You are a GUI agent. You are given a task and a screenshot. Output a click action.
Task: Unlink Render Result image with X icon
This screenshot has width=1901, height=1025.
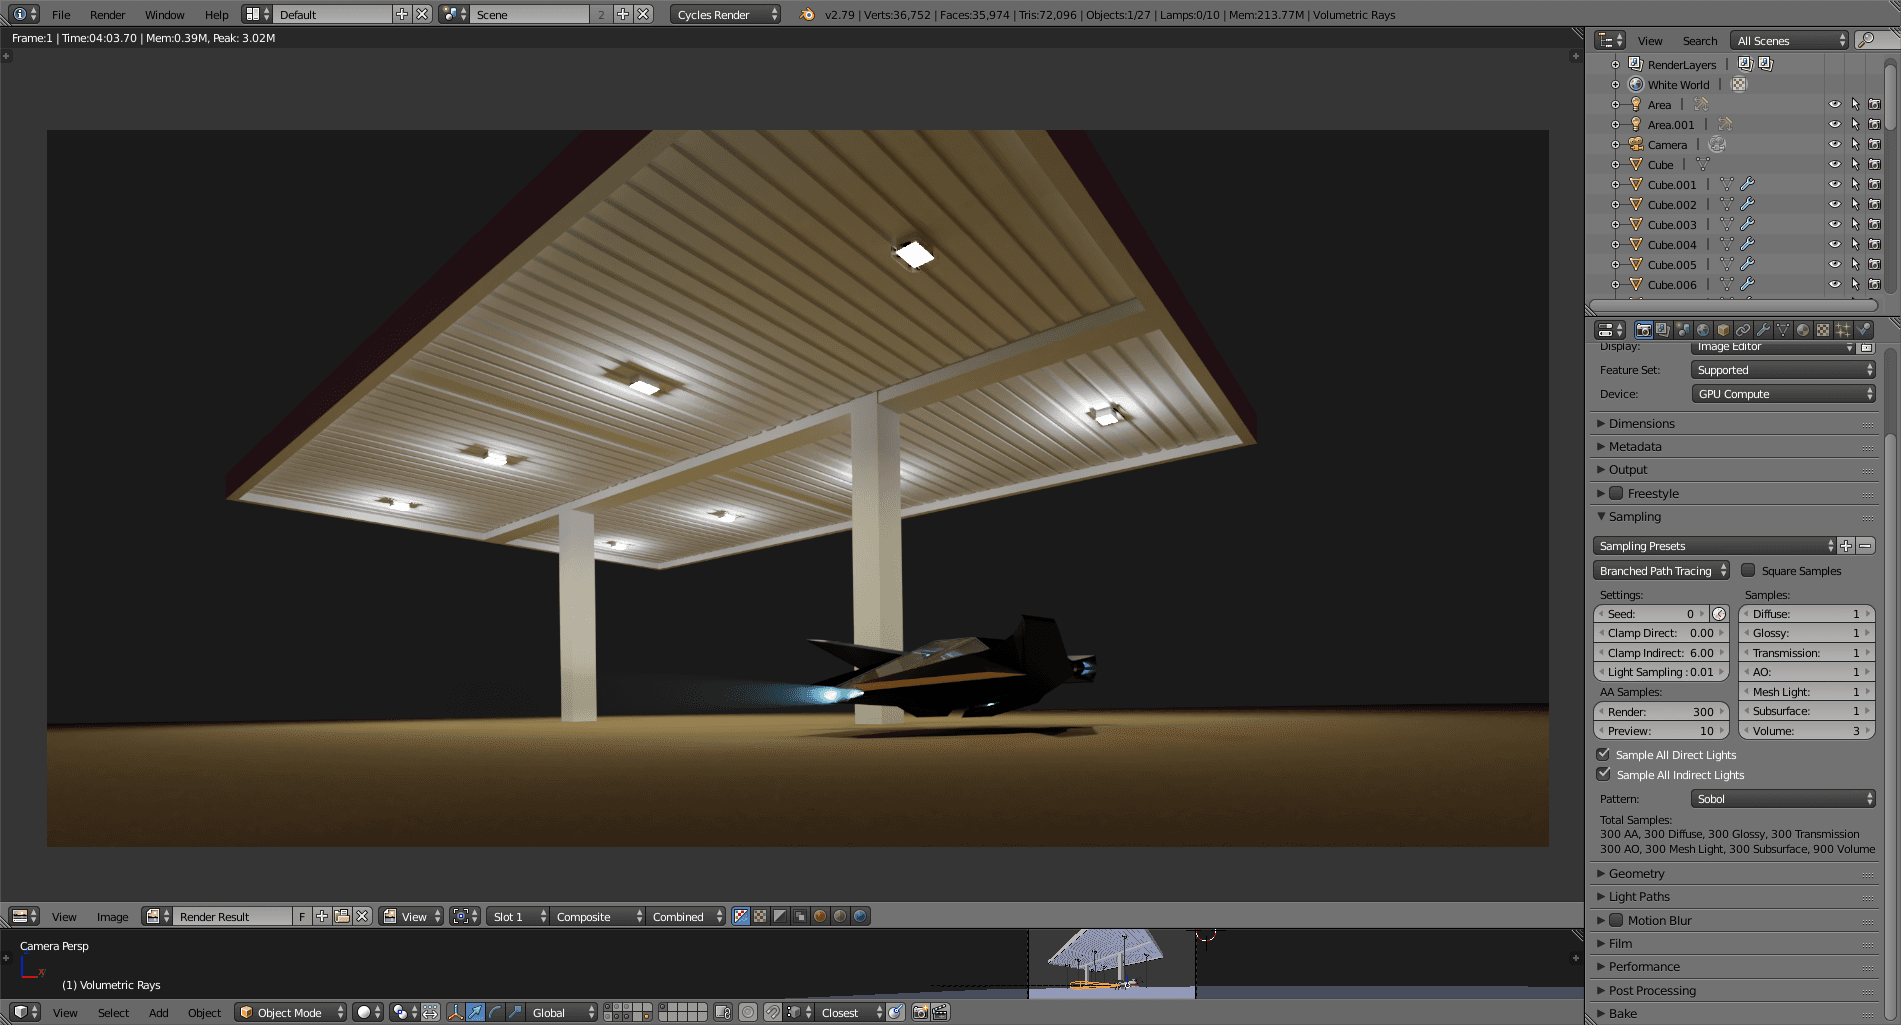click(x=362, y=916)
